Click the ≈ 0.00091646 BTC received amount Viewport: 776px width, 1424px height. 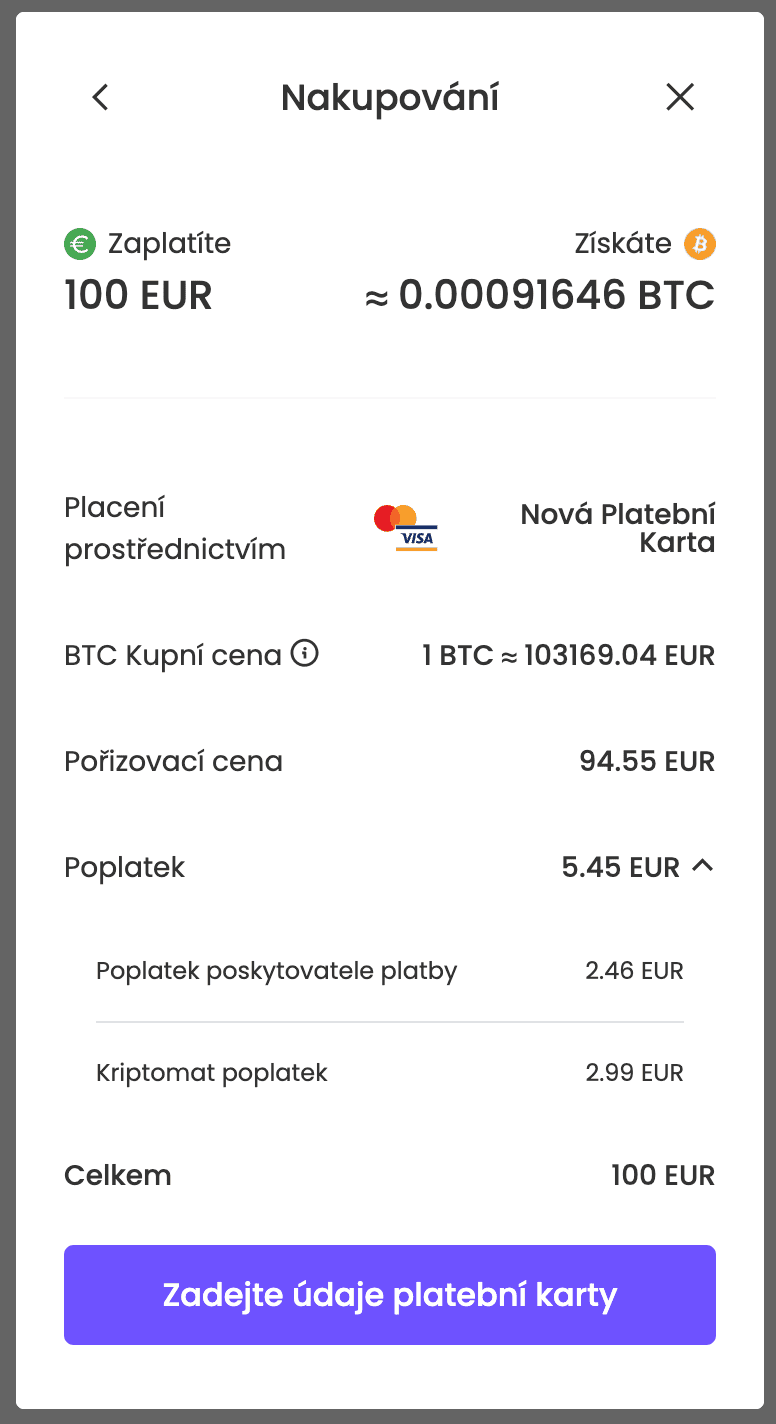[x=540, y=296]
